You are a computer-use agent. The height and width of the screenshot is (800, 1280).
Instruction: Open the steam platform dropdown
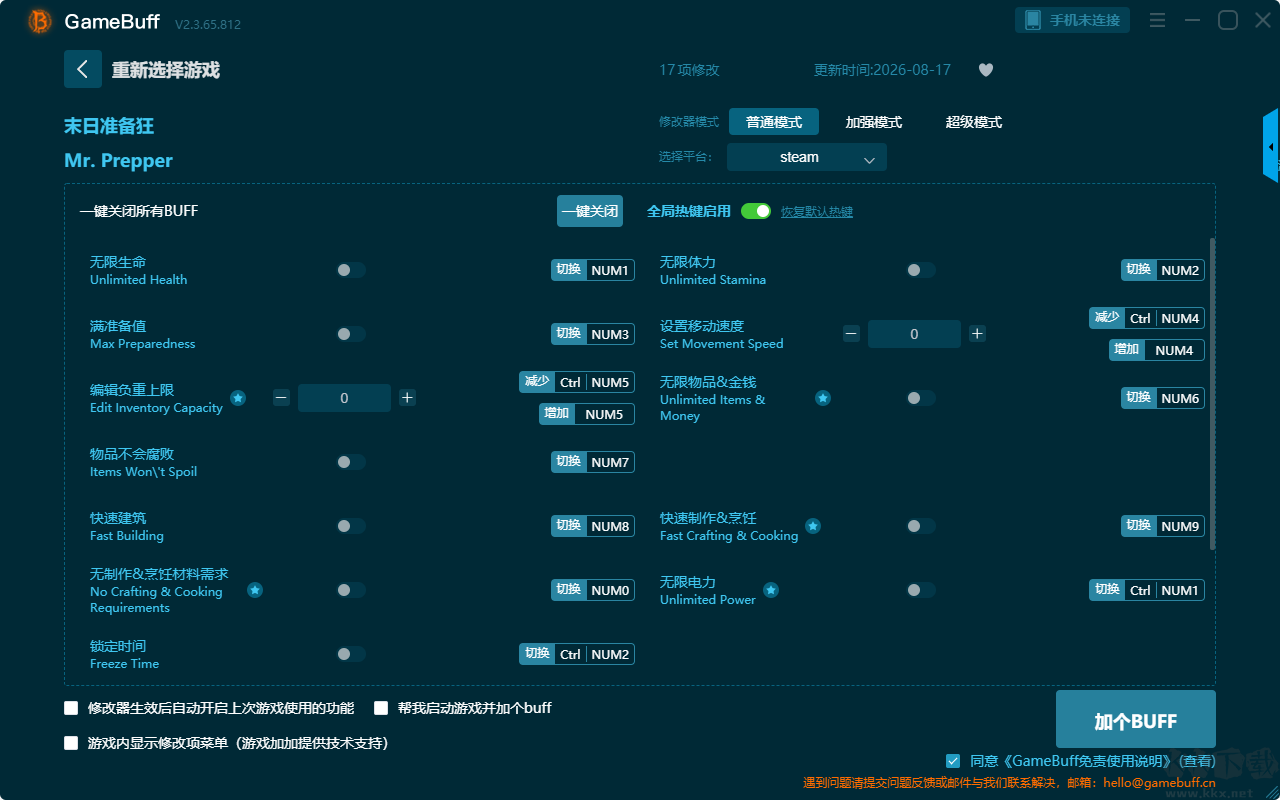click(807, 157)
